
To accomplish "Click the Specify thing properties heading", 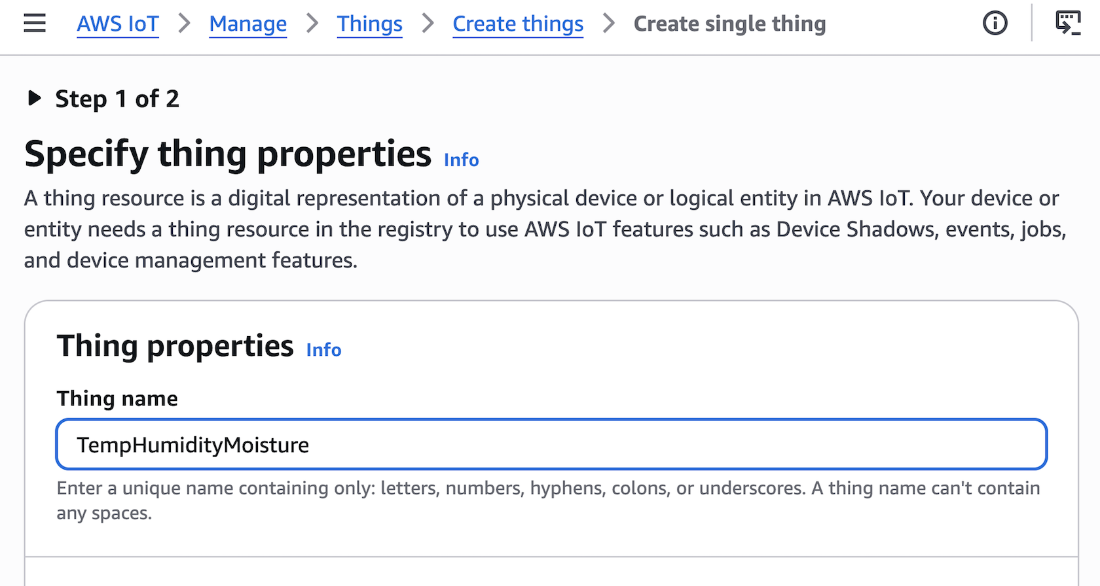I will click(x=227, y=154).
